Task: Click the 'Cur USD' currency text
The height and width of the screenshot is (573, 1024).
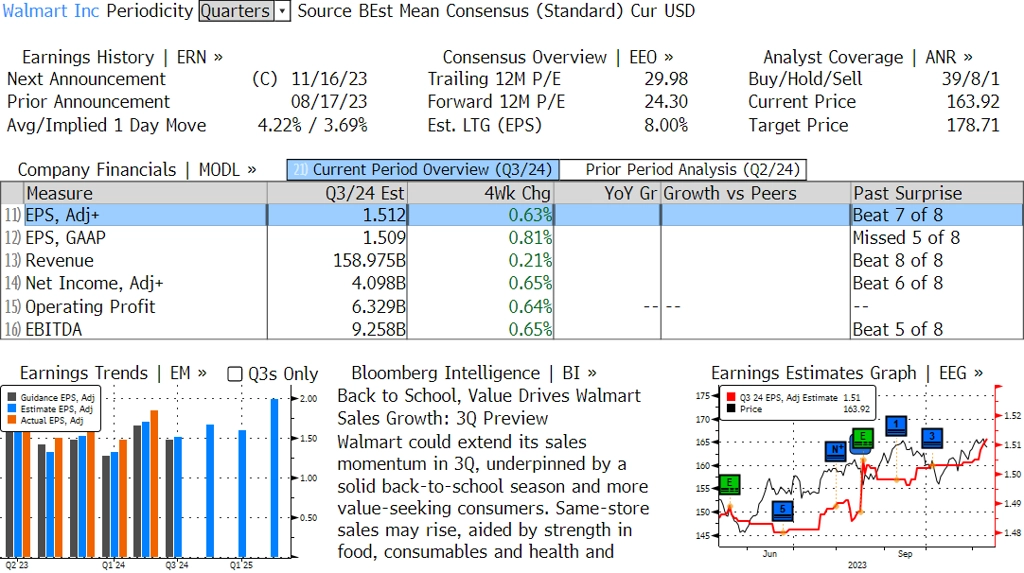Action: tap(663, 11)
